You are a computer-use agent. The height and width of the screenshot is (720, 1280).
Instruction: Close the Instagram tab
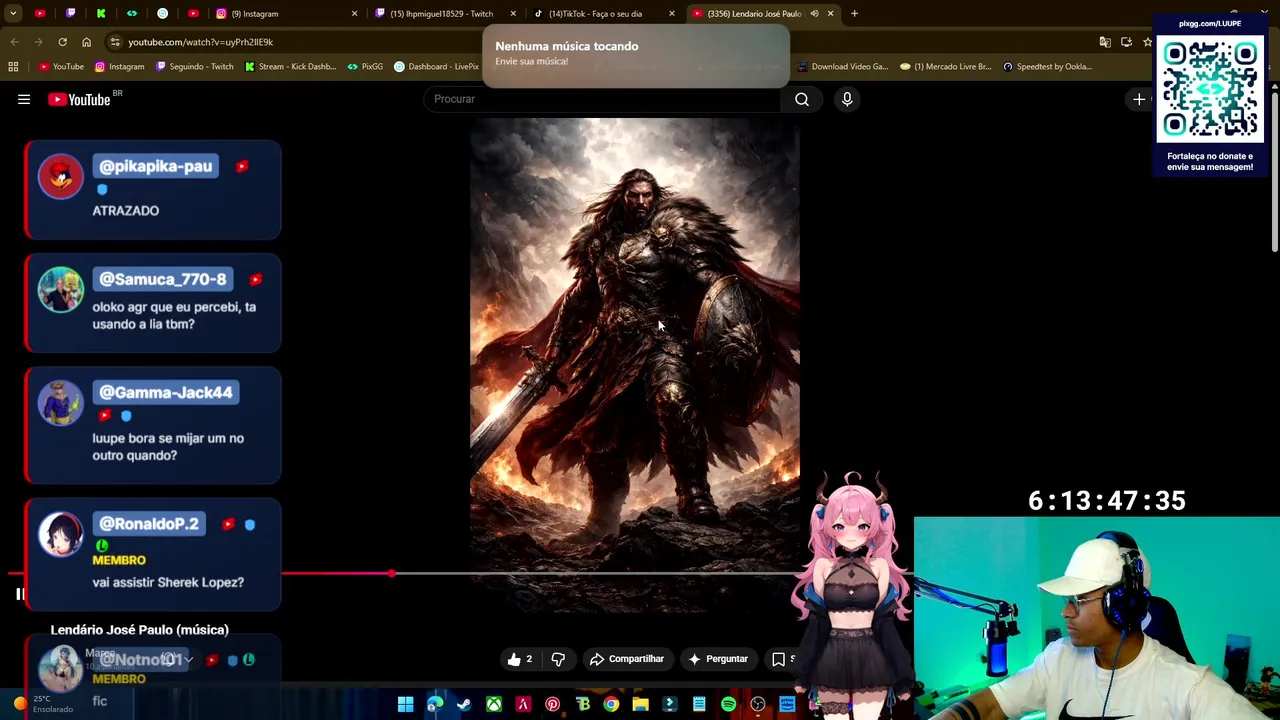coord(354,14)
